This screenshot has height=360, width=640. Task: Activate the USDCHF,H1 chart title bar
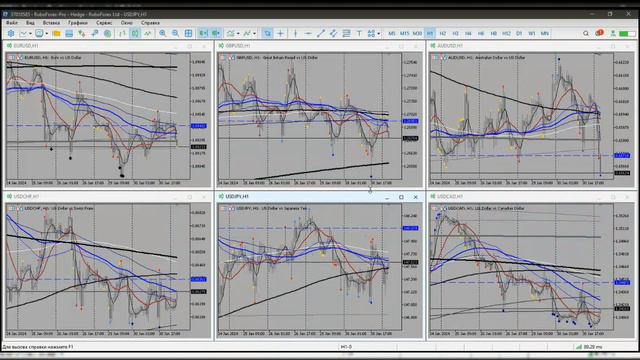click(107, 196)
